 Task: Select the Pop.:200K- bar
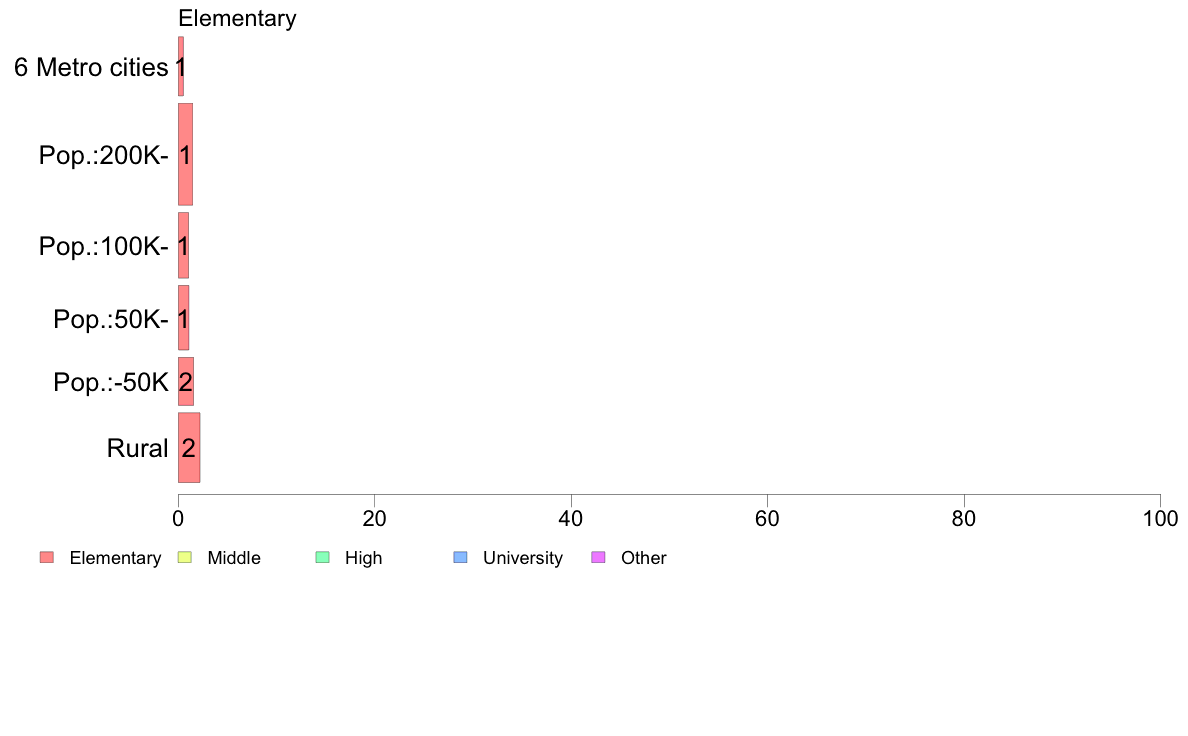[186, 155]
